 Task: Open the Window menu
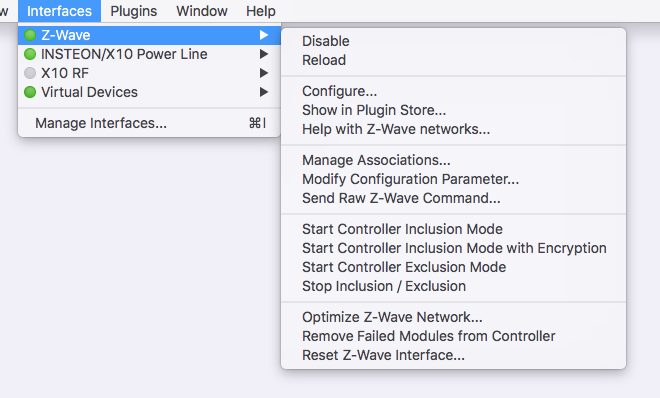coord(202,11)
